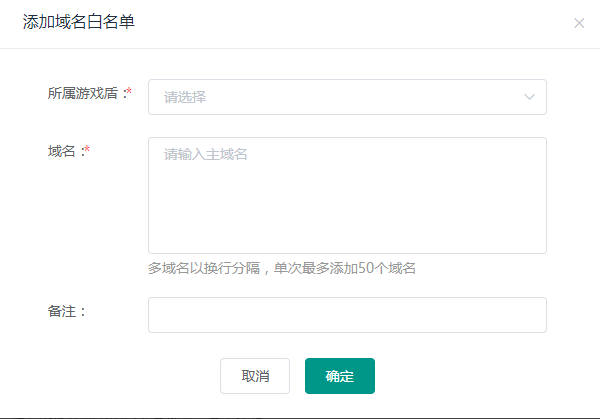Confirm with the green 确定 button

[x=339, y=376]
